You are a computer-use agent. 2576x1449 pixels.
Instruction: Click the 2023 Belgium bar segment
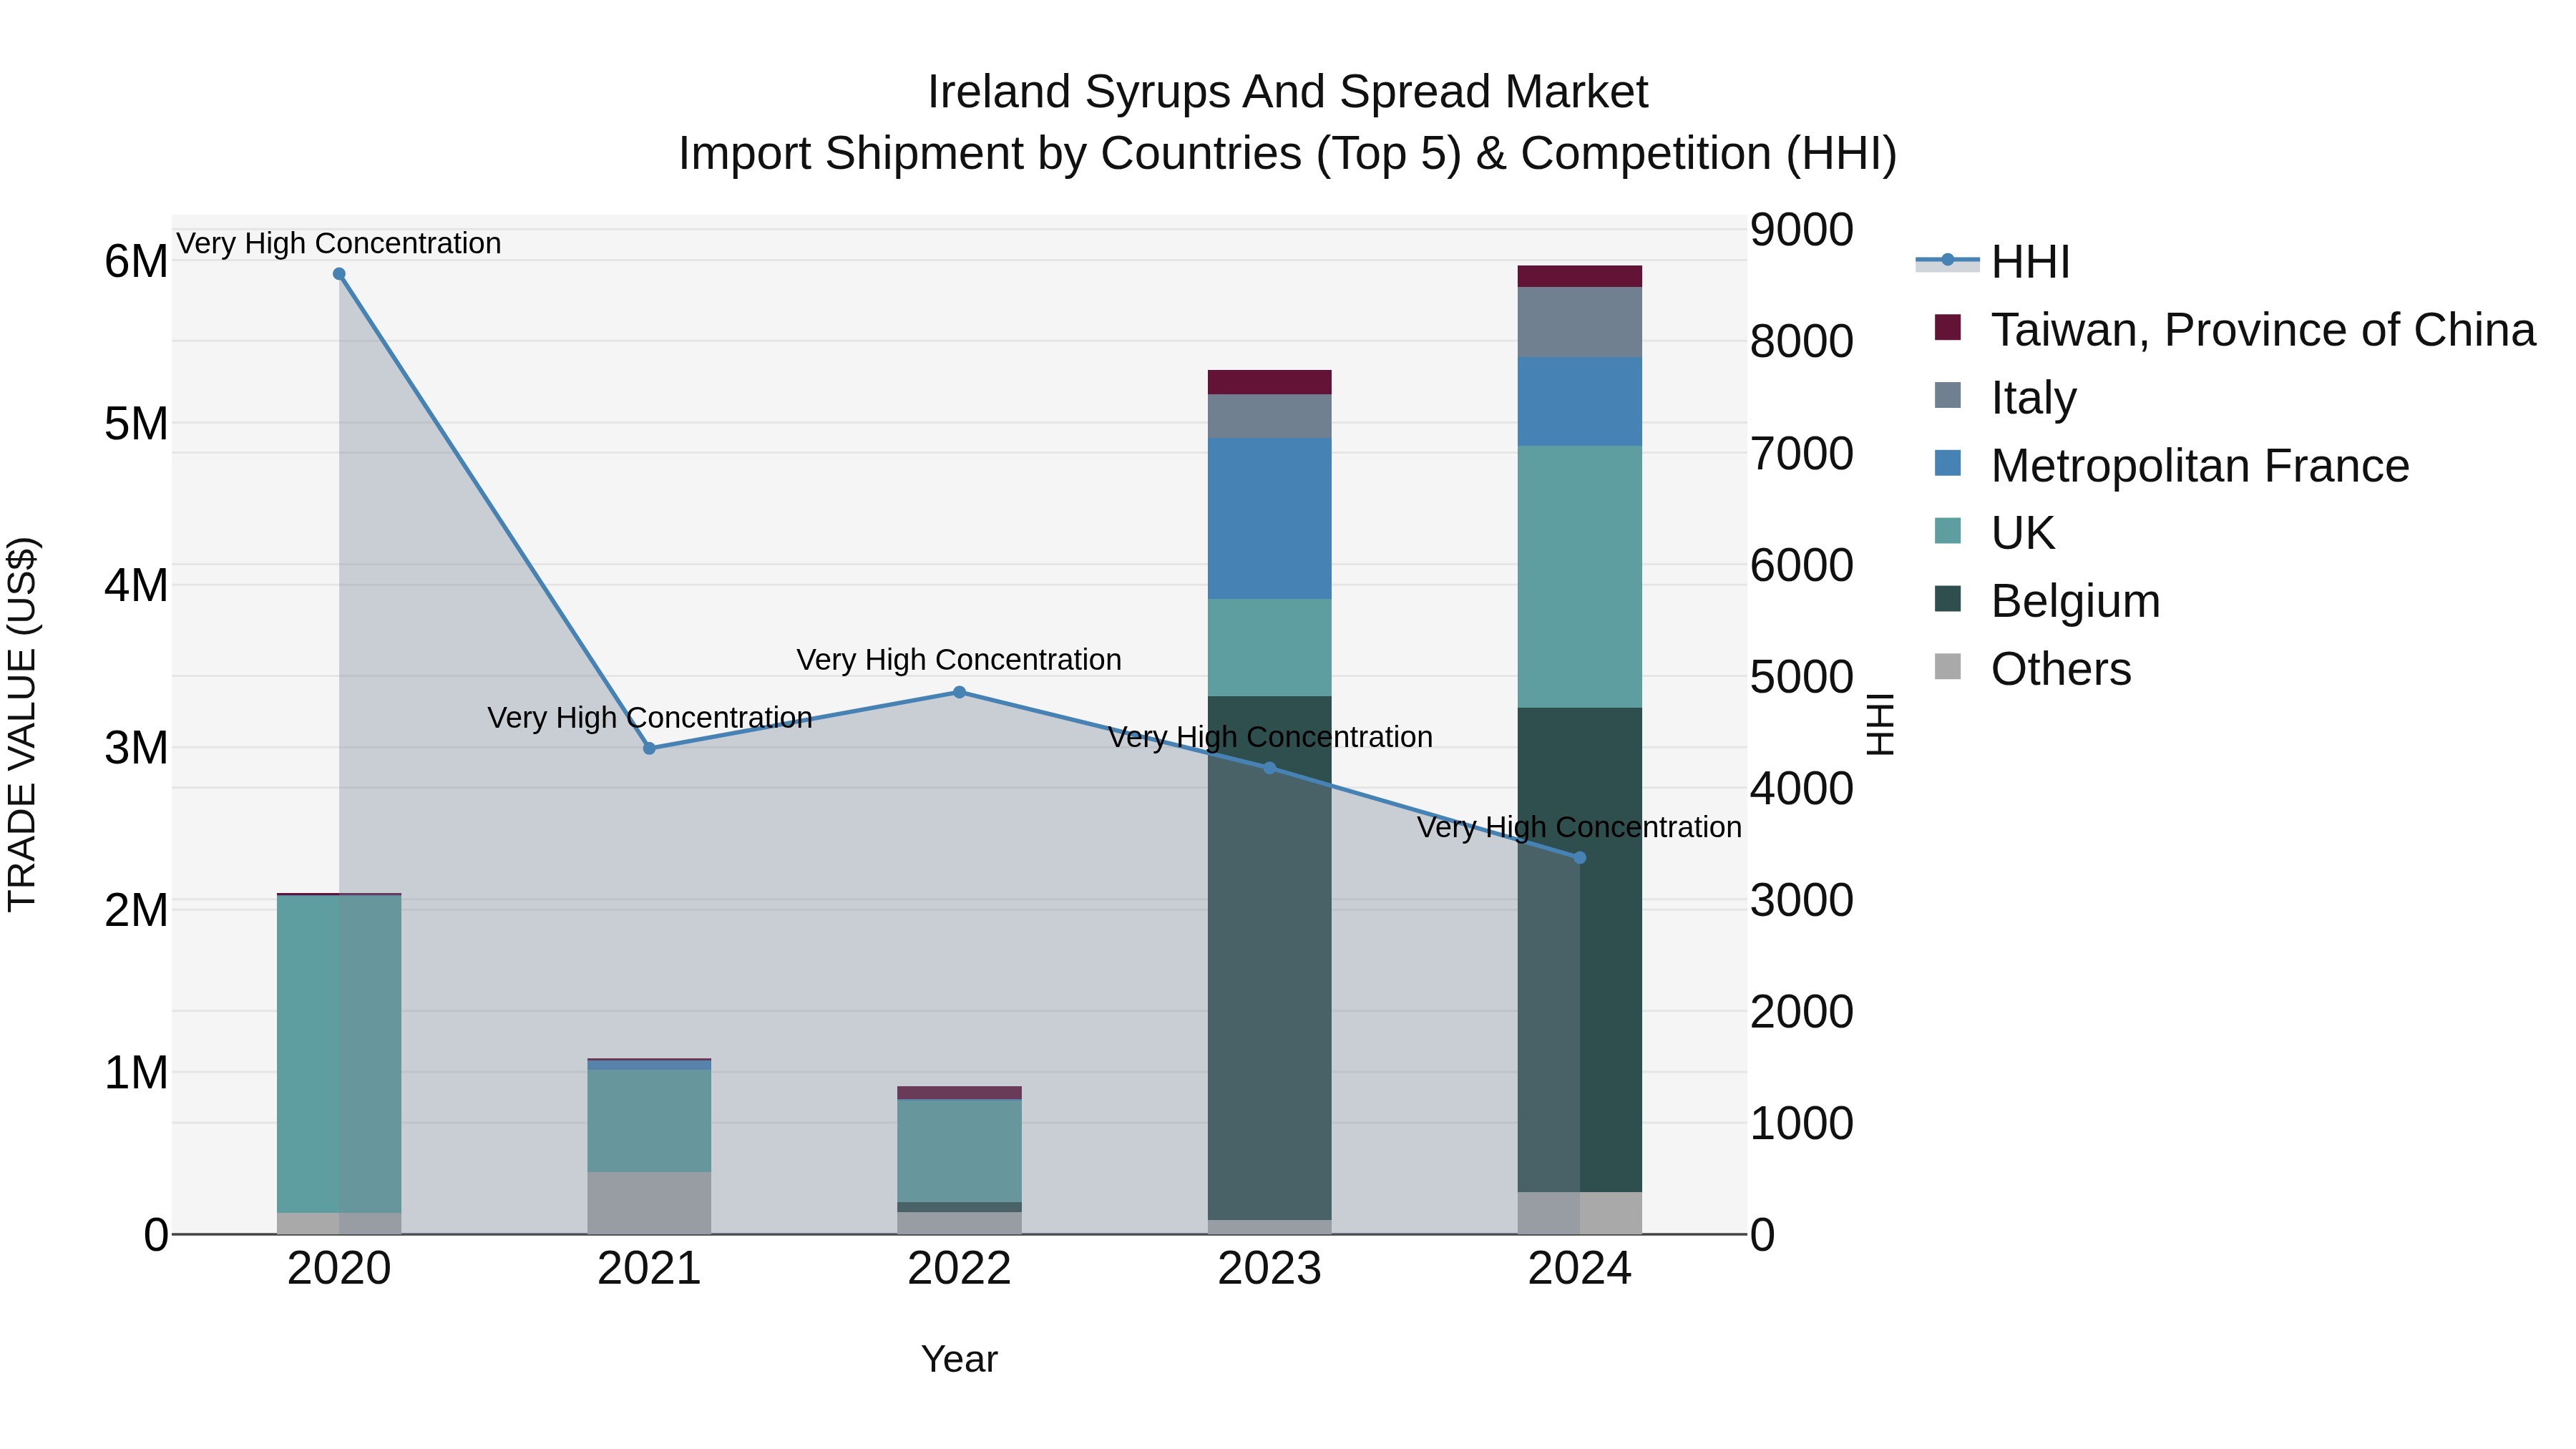1270,958
